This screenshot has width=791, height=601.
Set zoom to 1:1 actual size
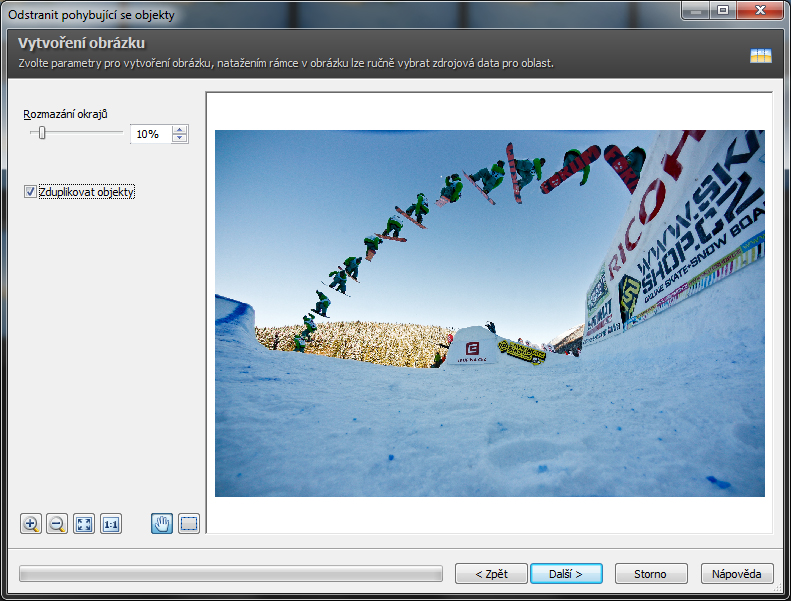pyautogui.click(x=111, y=524)
